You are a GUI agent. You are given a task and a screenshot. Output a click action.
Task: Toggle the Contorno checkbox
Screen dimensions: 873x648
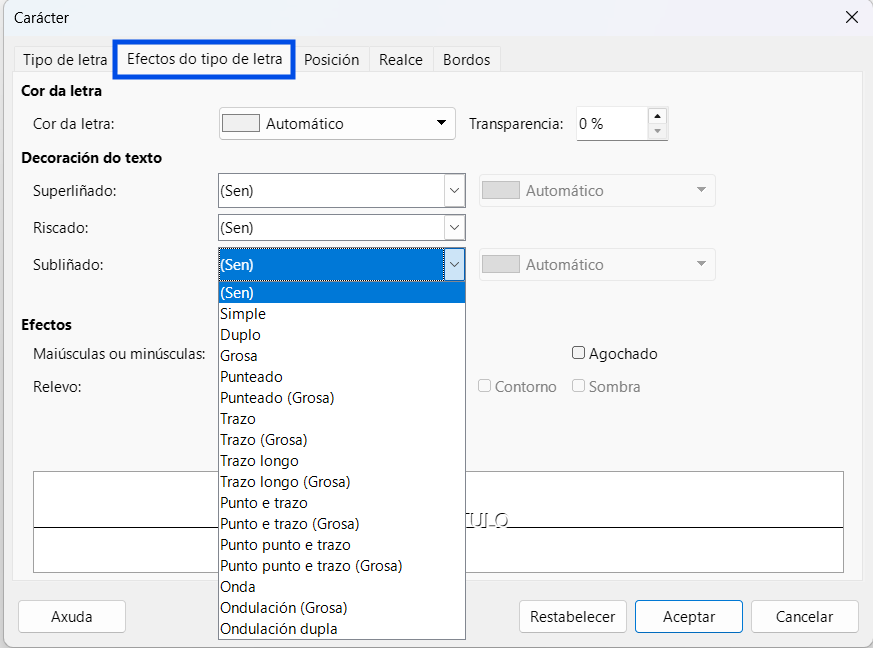[484, 386]
